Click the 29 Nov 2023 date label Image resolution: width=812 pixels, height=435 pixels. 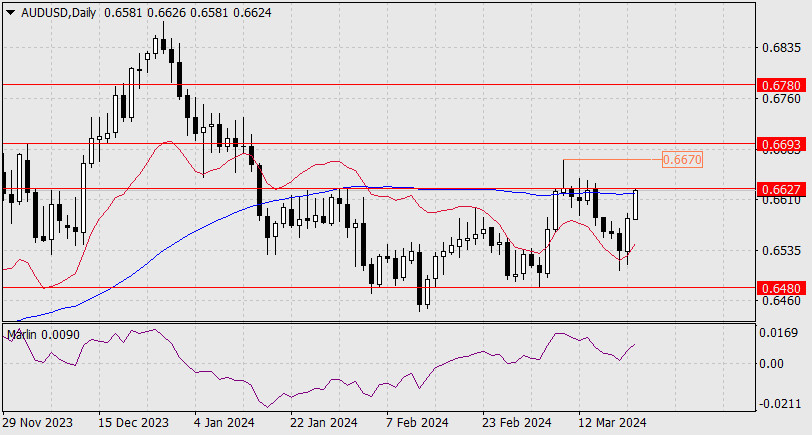(x=37, y=423)
